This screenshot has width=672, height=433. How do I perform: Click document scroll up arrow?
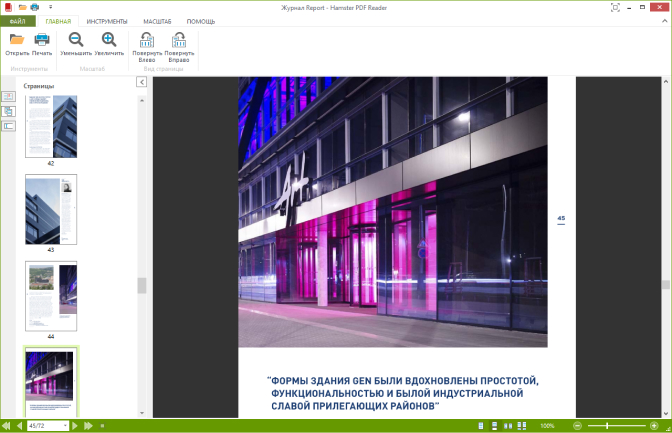pyautogui.click(x=666, y=81)
